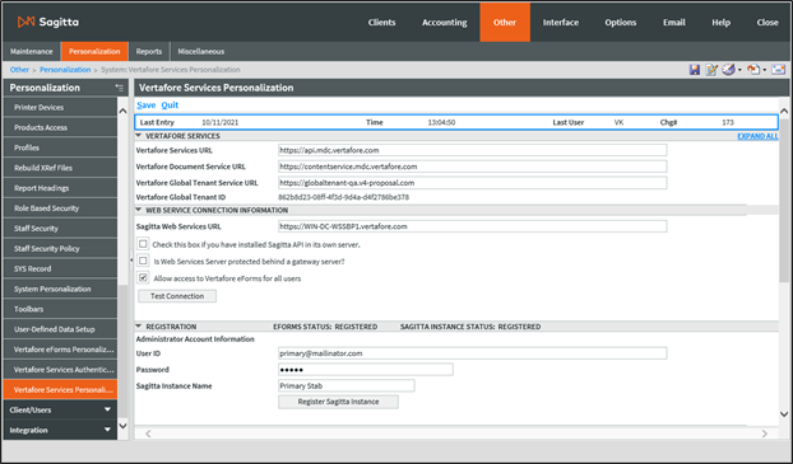The image size is (793, 464).
Task: Click the paintbrush tools icon
Action: pyautogui.click(x=727, y=70)
